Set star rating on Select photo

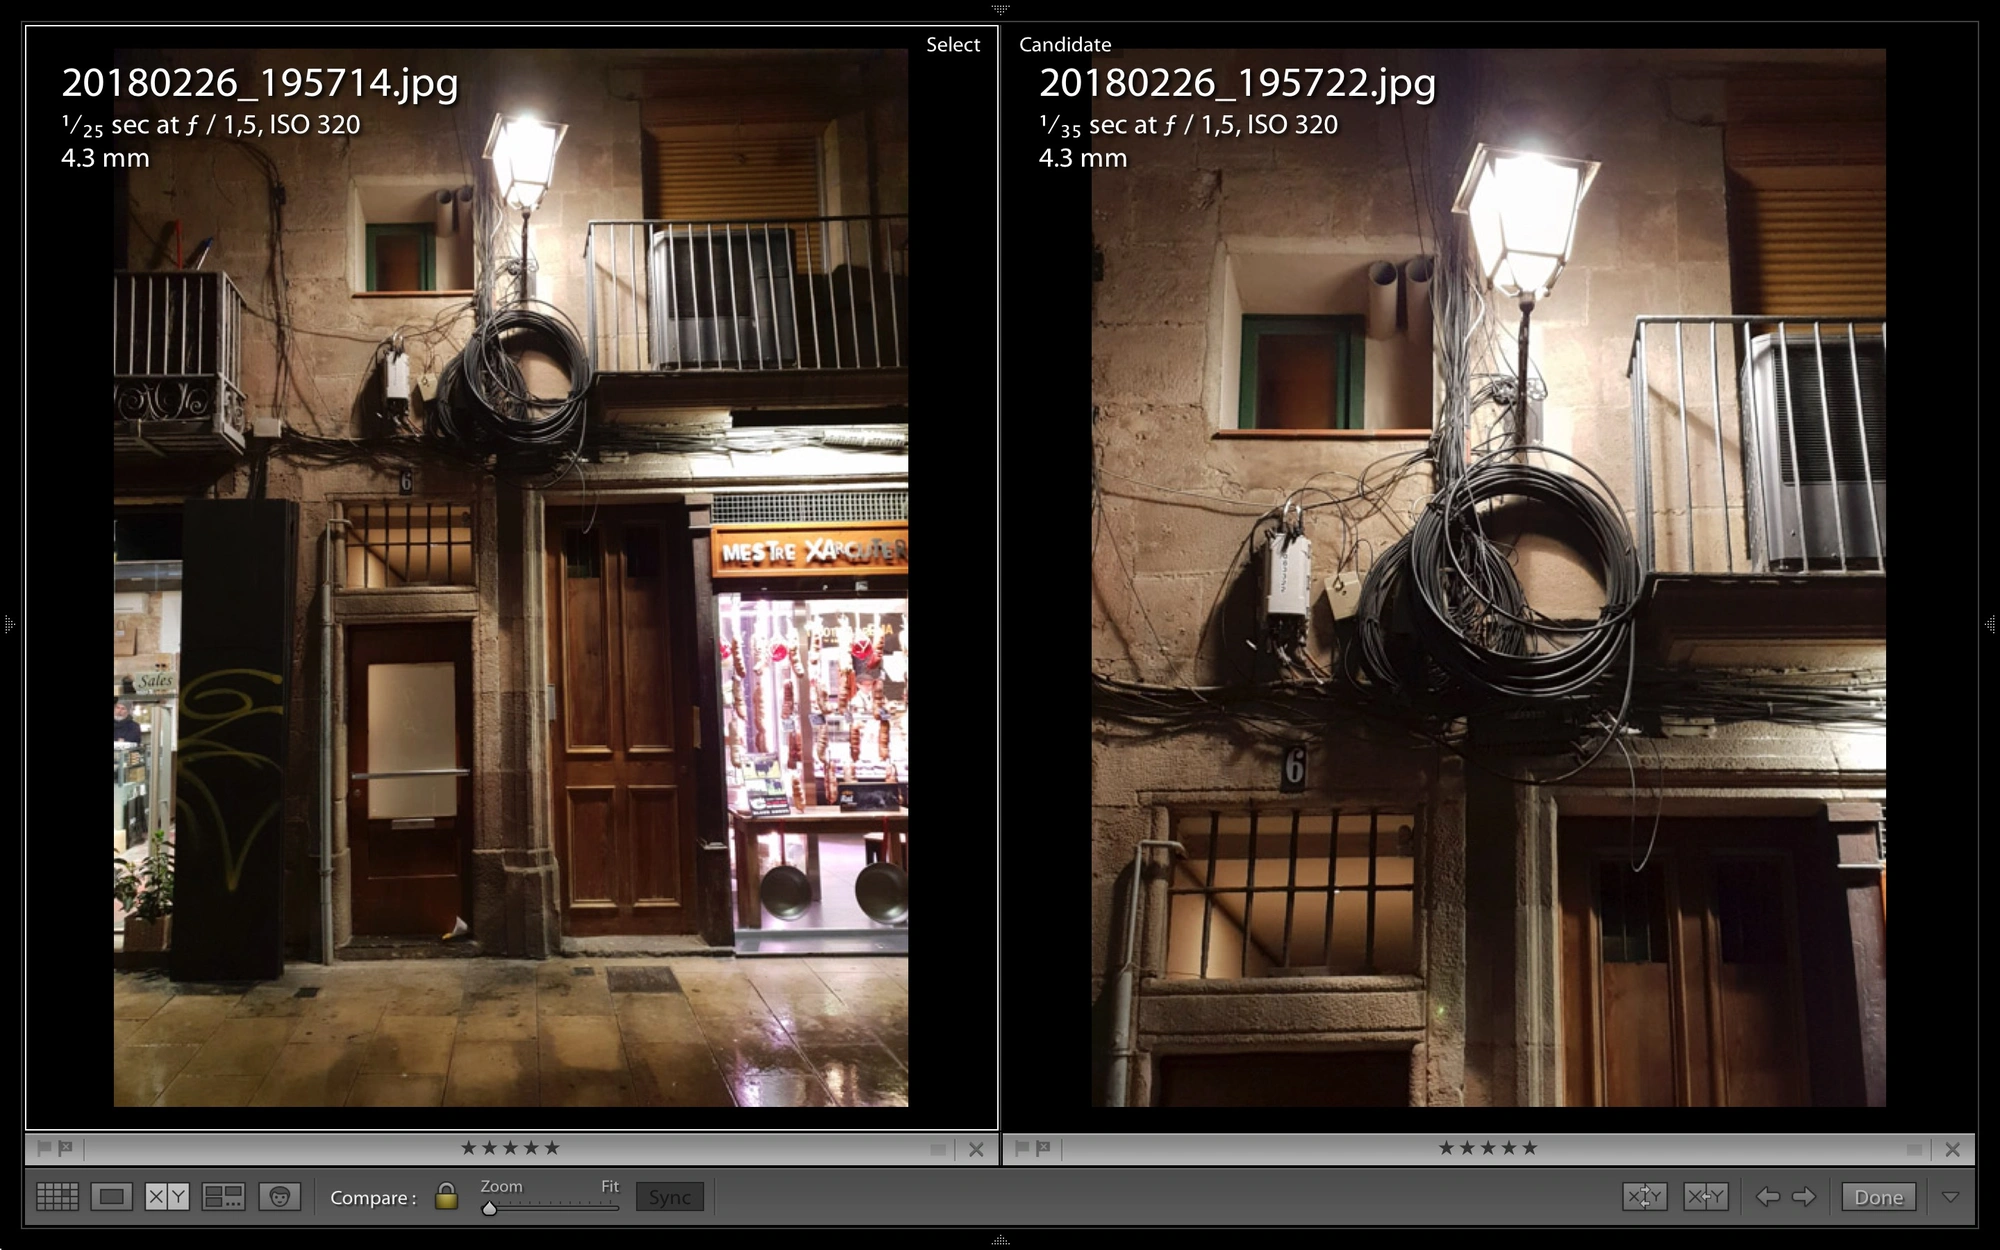(x=510, y=1148)
